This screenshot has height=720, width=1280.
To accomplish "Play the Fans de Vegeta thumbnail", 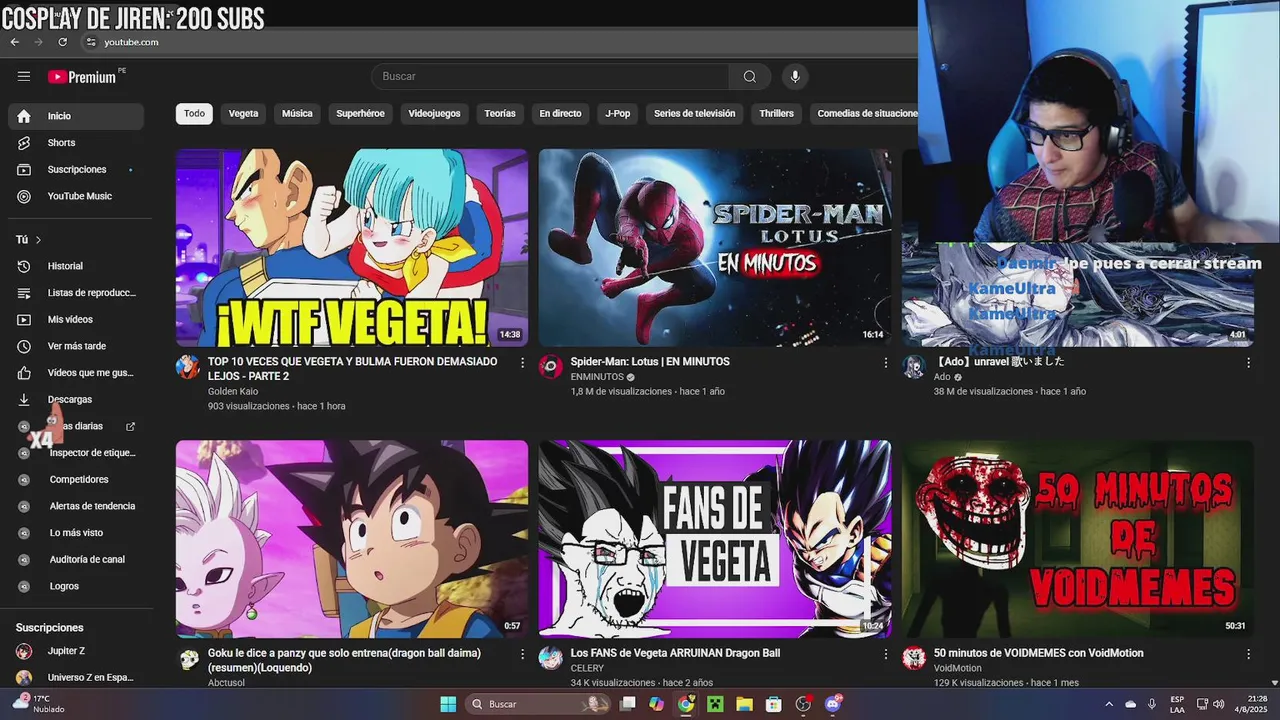I will [x=715, y=539].
